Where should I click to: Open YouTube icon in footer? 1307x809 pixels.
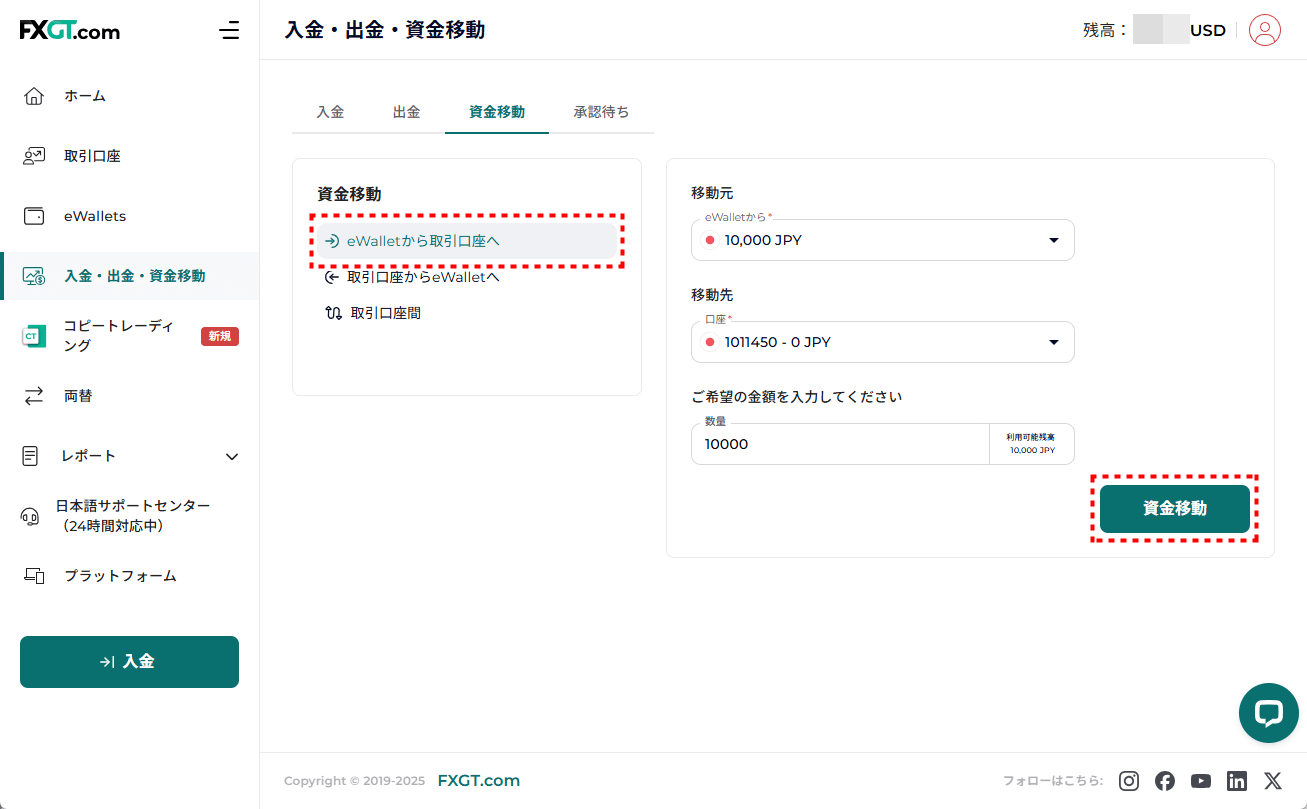(1201, 781)
